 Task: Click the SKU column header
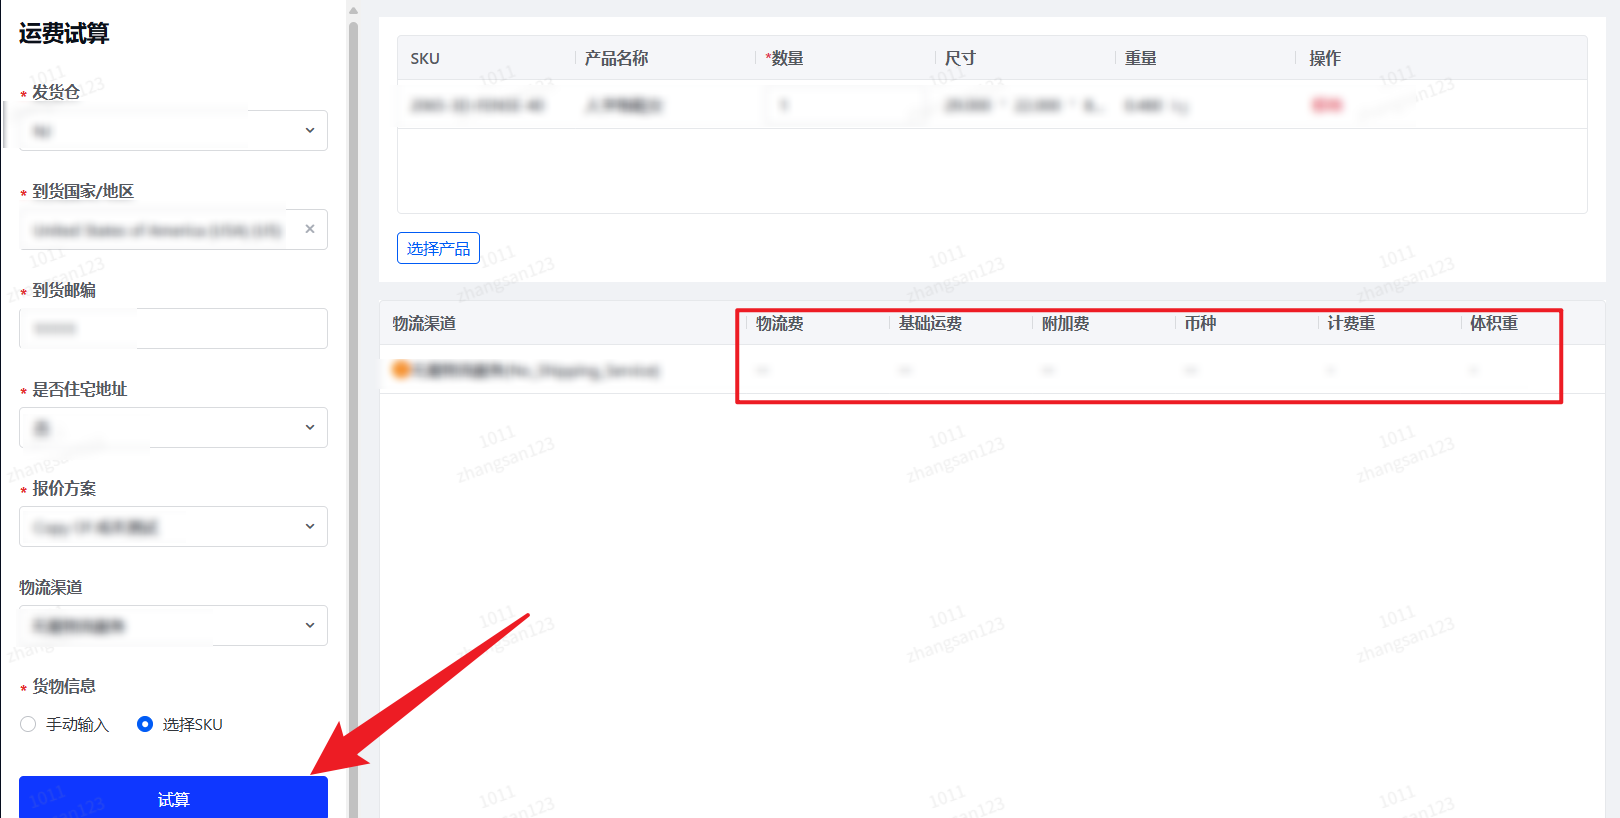(x=425, y=58)
